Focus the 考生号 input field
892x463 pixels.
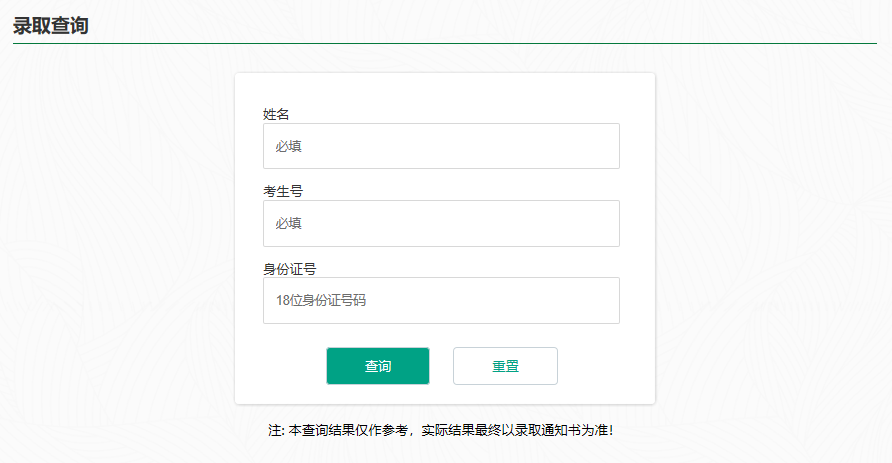tap(441, 223)
